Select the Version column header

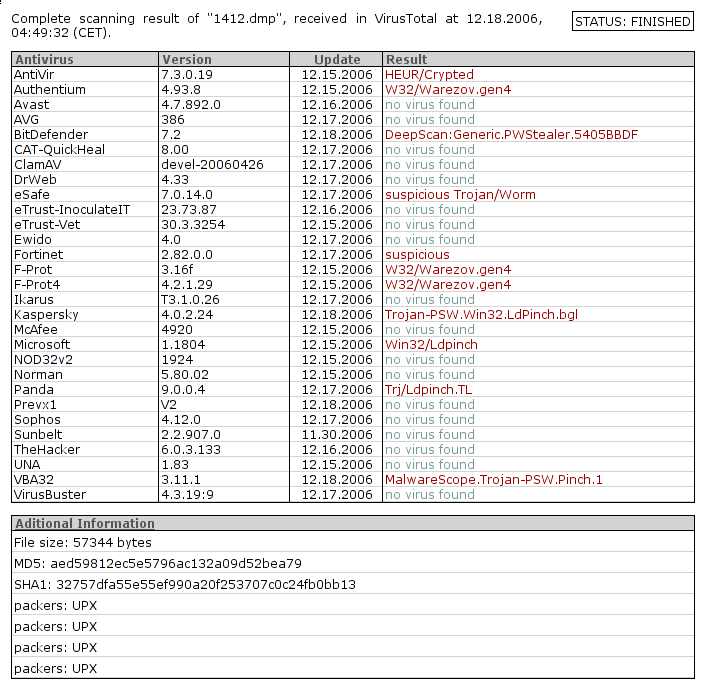point(224,60)
